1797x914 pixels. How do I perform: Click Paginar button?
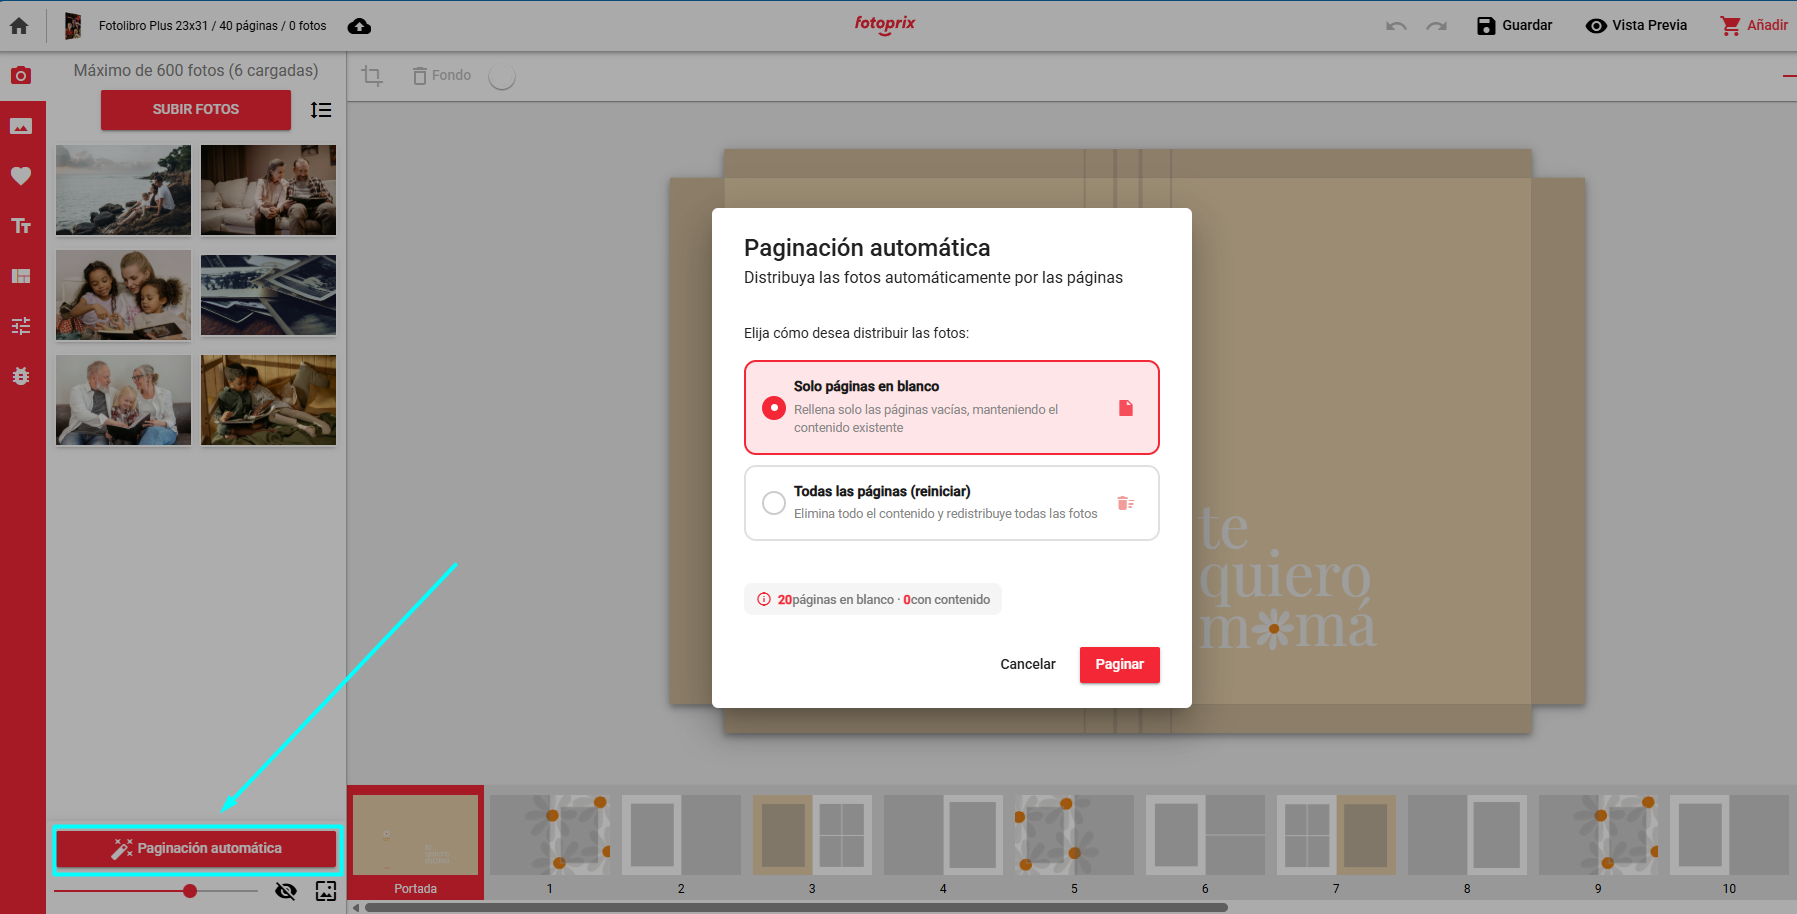pos(1119,665)
